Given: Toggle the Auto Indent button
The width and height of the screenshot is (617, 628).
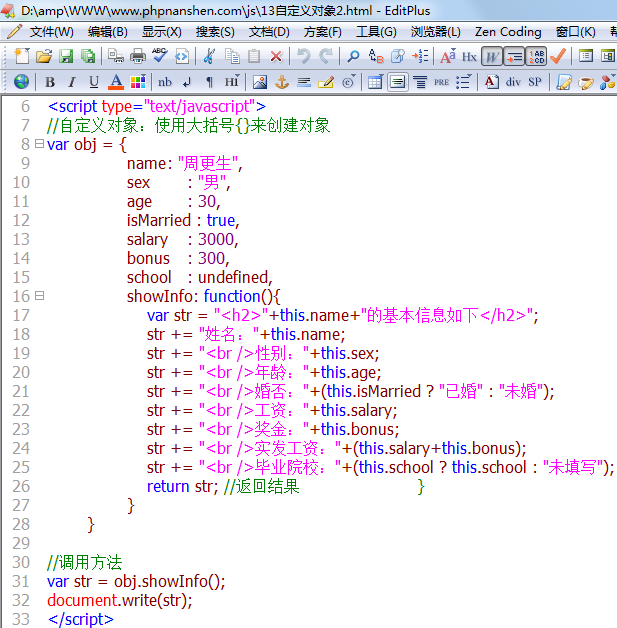Looking at the screenshot, I should point(514,56).
